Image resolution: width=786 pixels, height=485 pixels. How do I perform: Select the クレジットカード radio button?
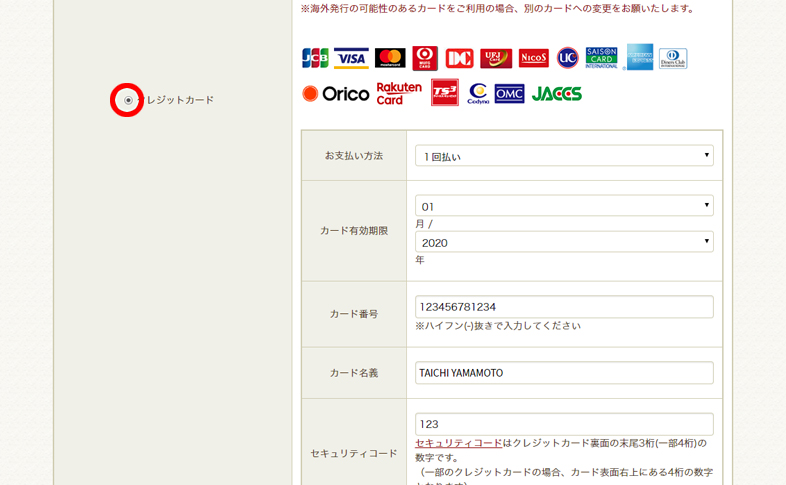[x=128, y=100]
